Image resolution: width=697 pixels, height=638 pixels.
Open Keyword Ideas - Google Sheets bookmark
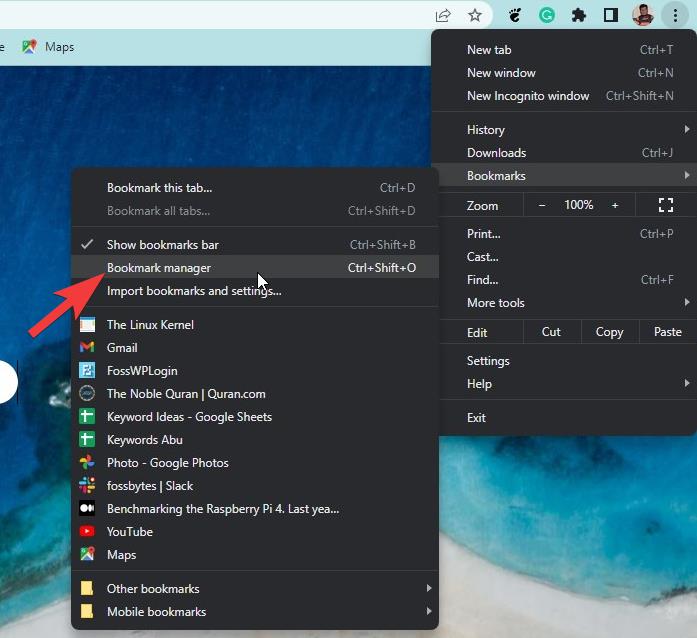click(x=255, y=417)
